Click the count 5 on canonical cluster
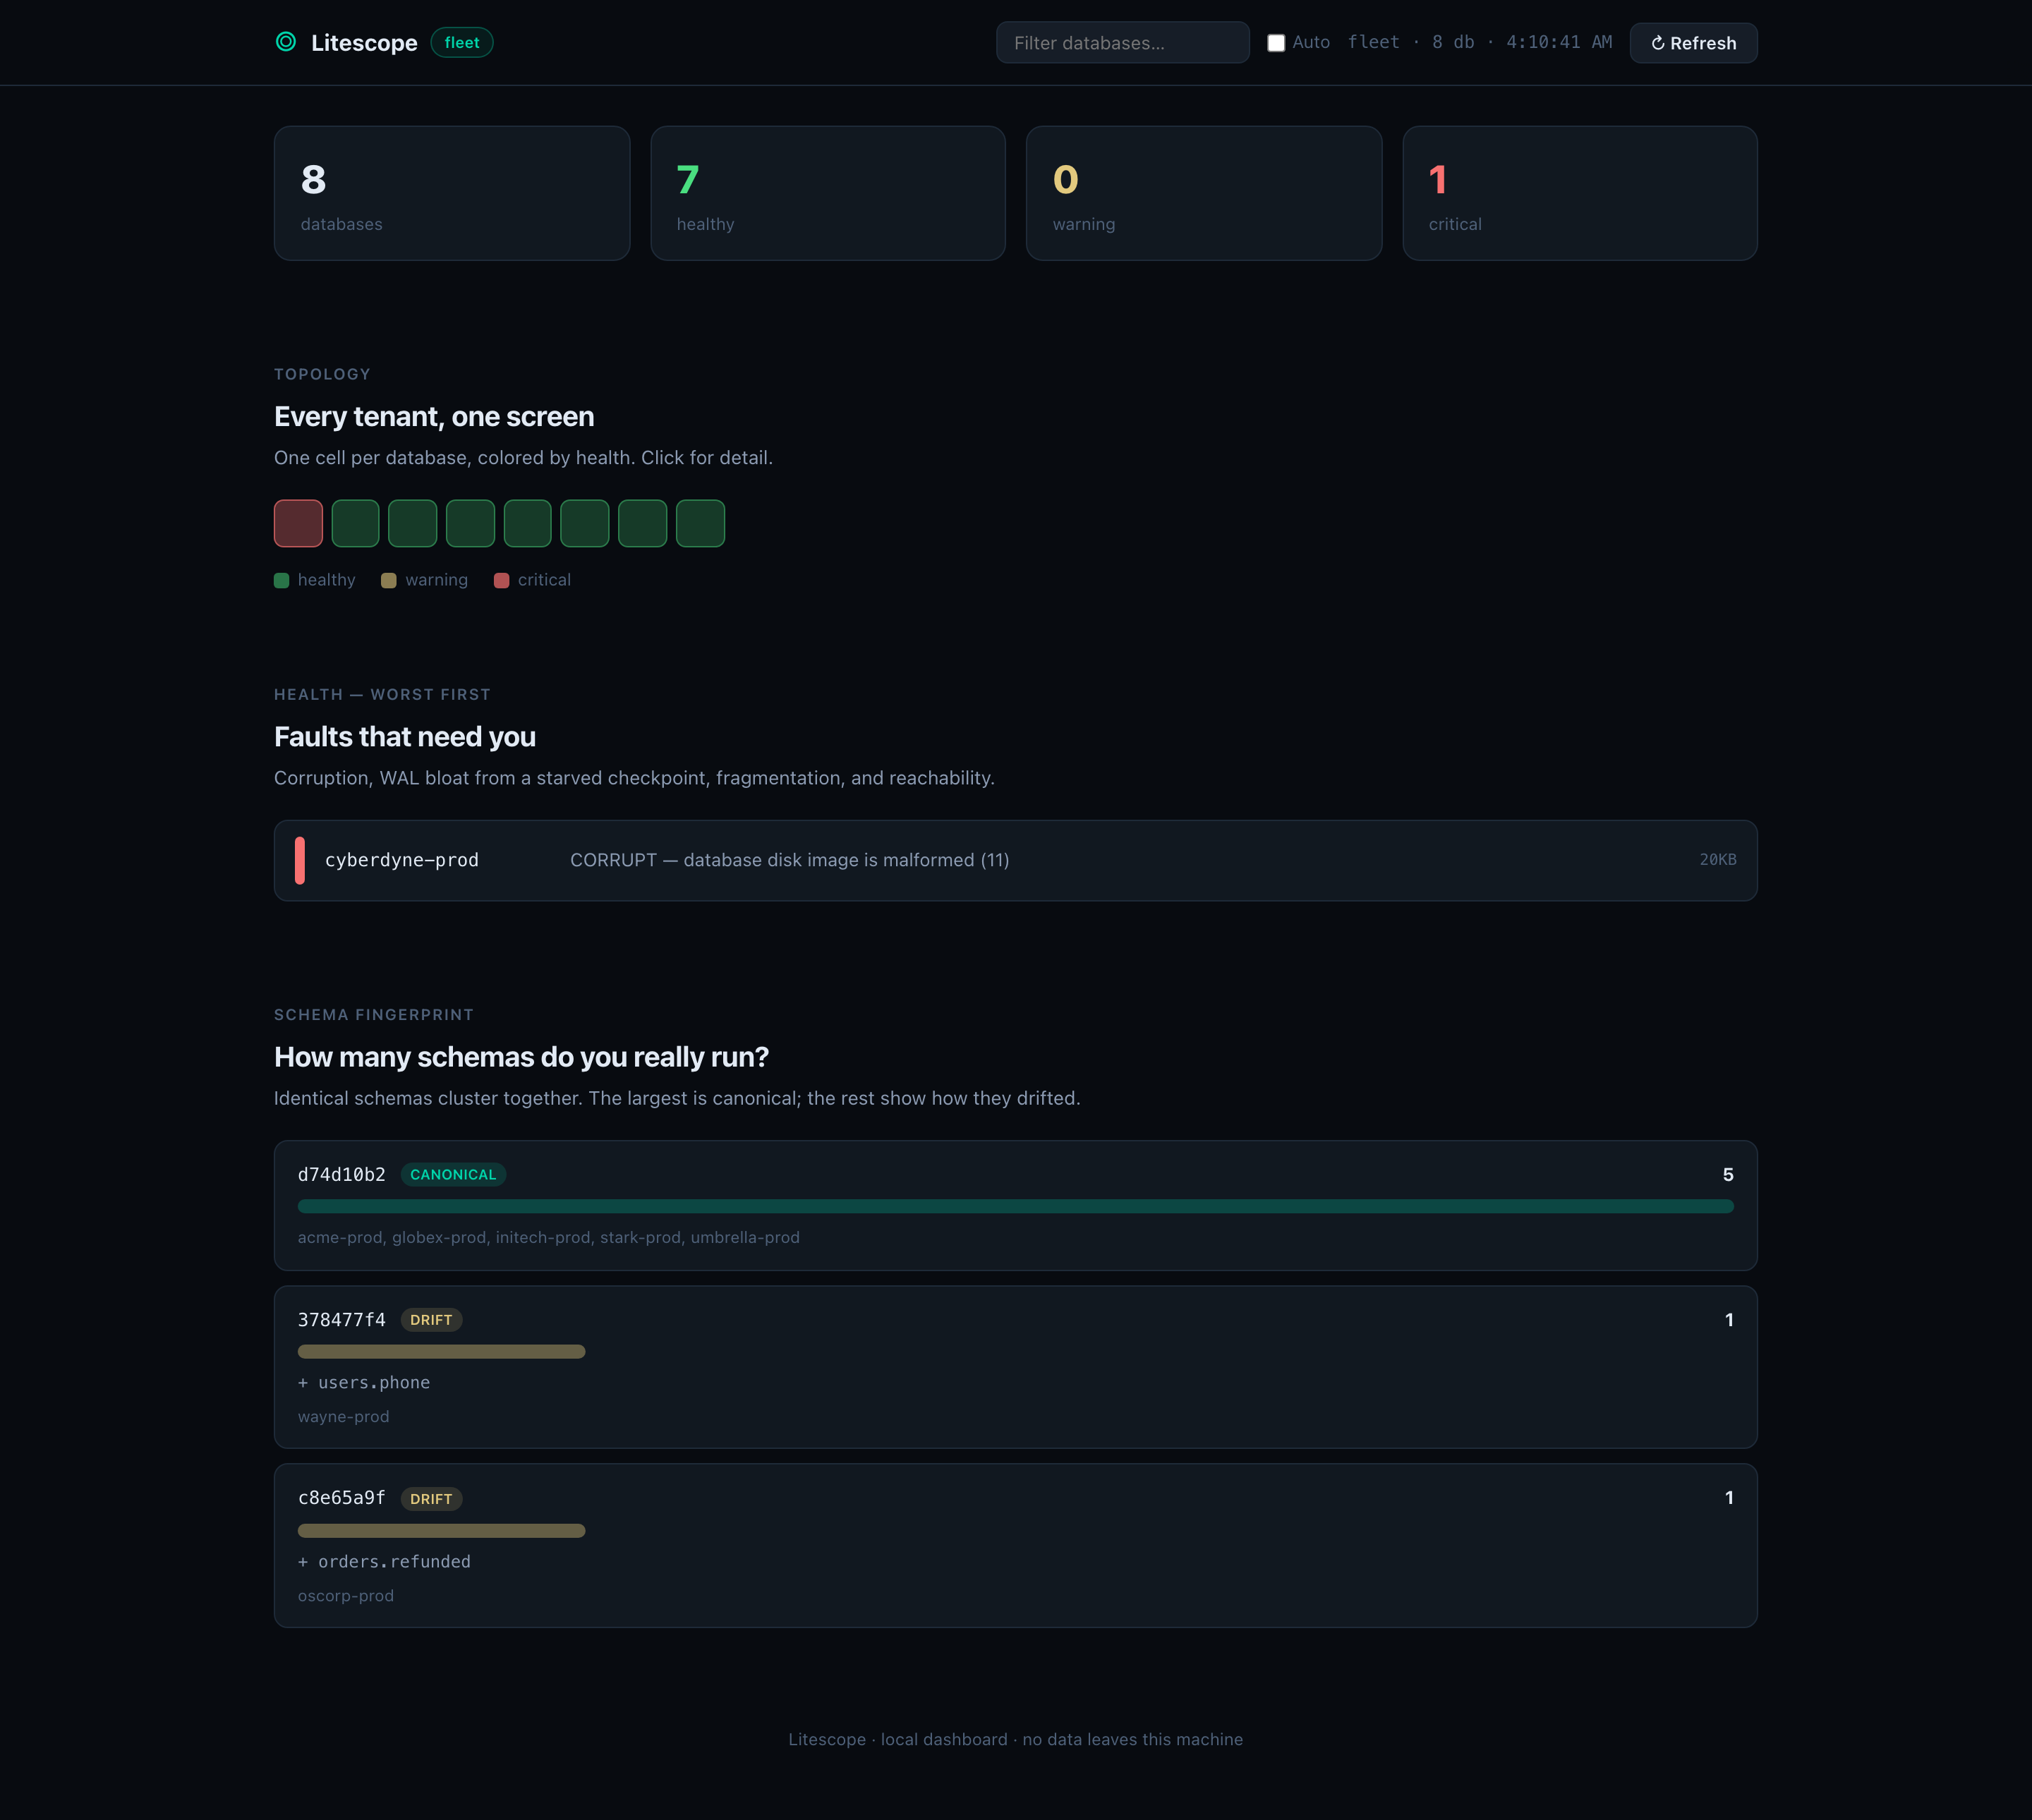 point(1727,1175)
